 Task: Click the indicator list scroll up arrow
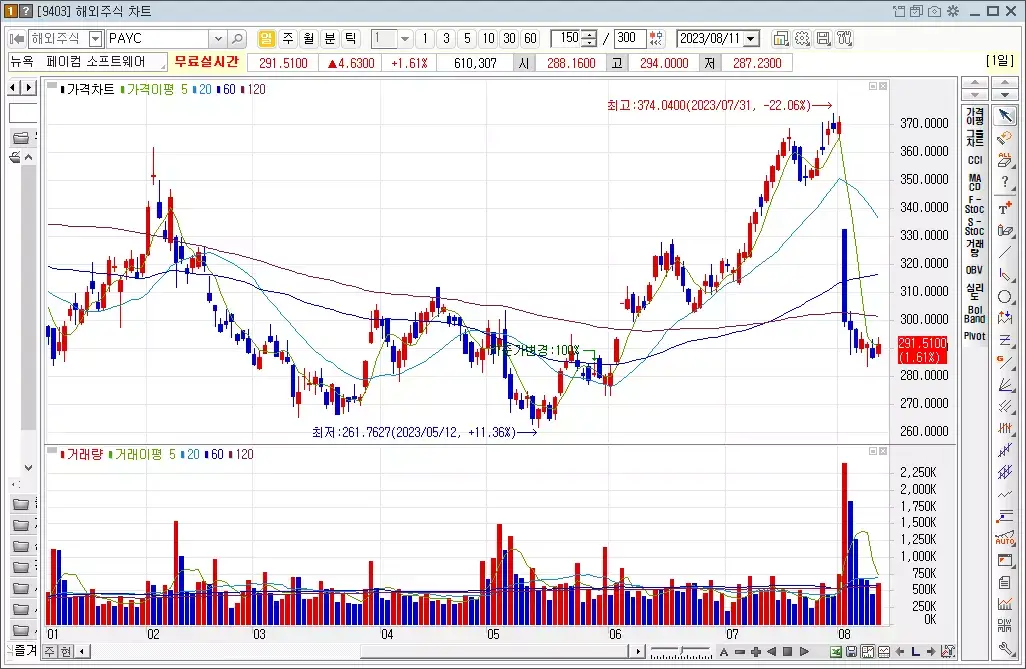pos(974,82)
